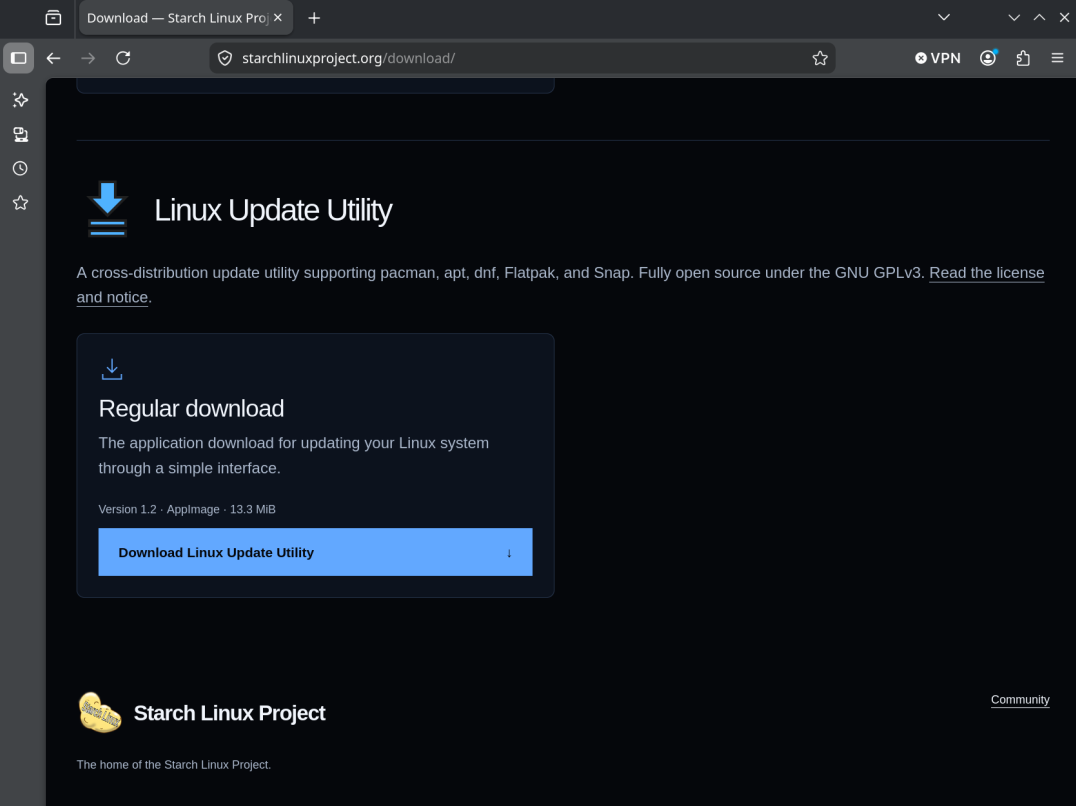Open the recent browsing view icon

click(54, 18)
